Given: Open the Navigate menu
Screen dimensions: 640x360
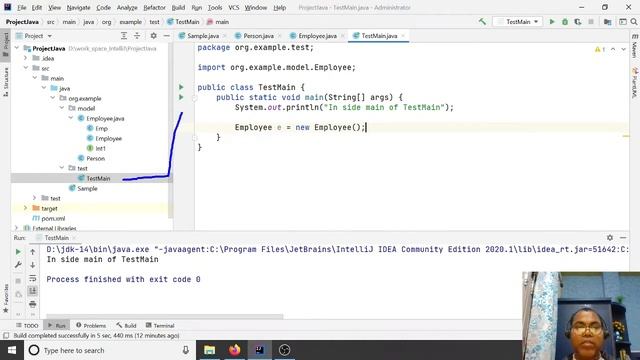Looking at the screenshot, I should point(78,7).
